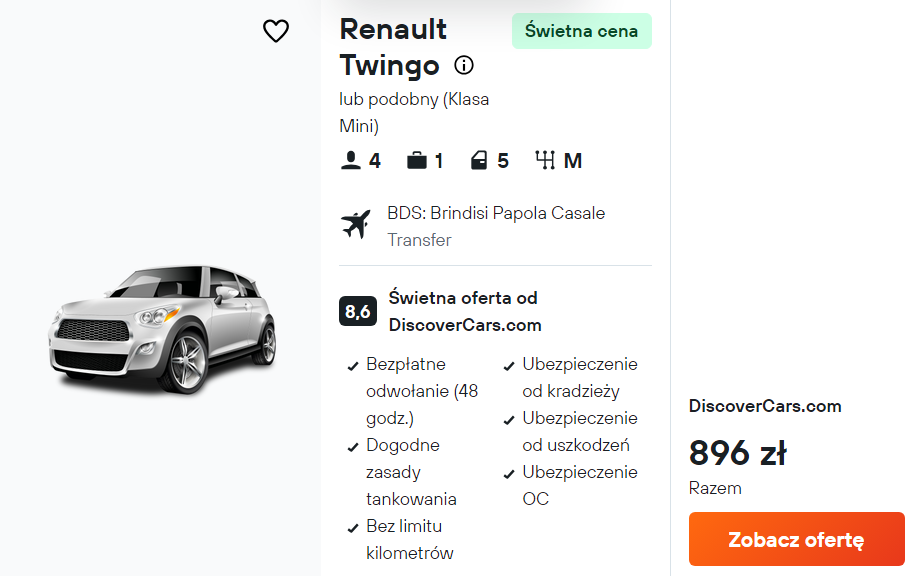920x576 pixels.
Task: Click Dogodne zasady tankowania feature
Action: [x=411, y=472]
